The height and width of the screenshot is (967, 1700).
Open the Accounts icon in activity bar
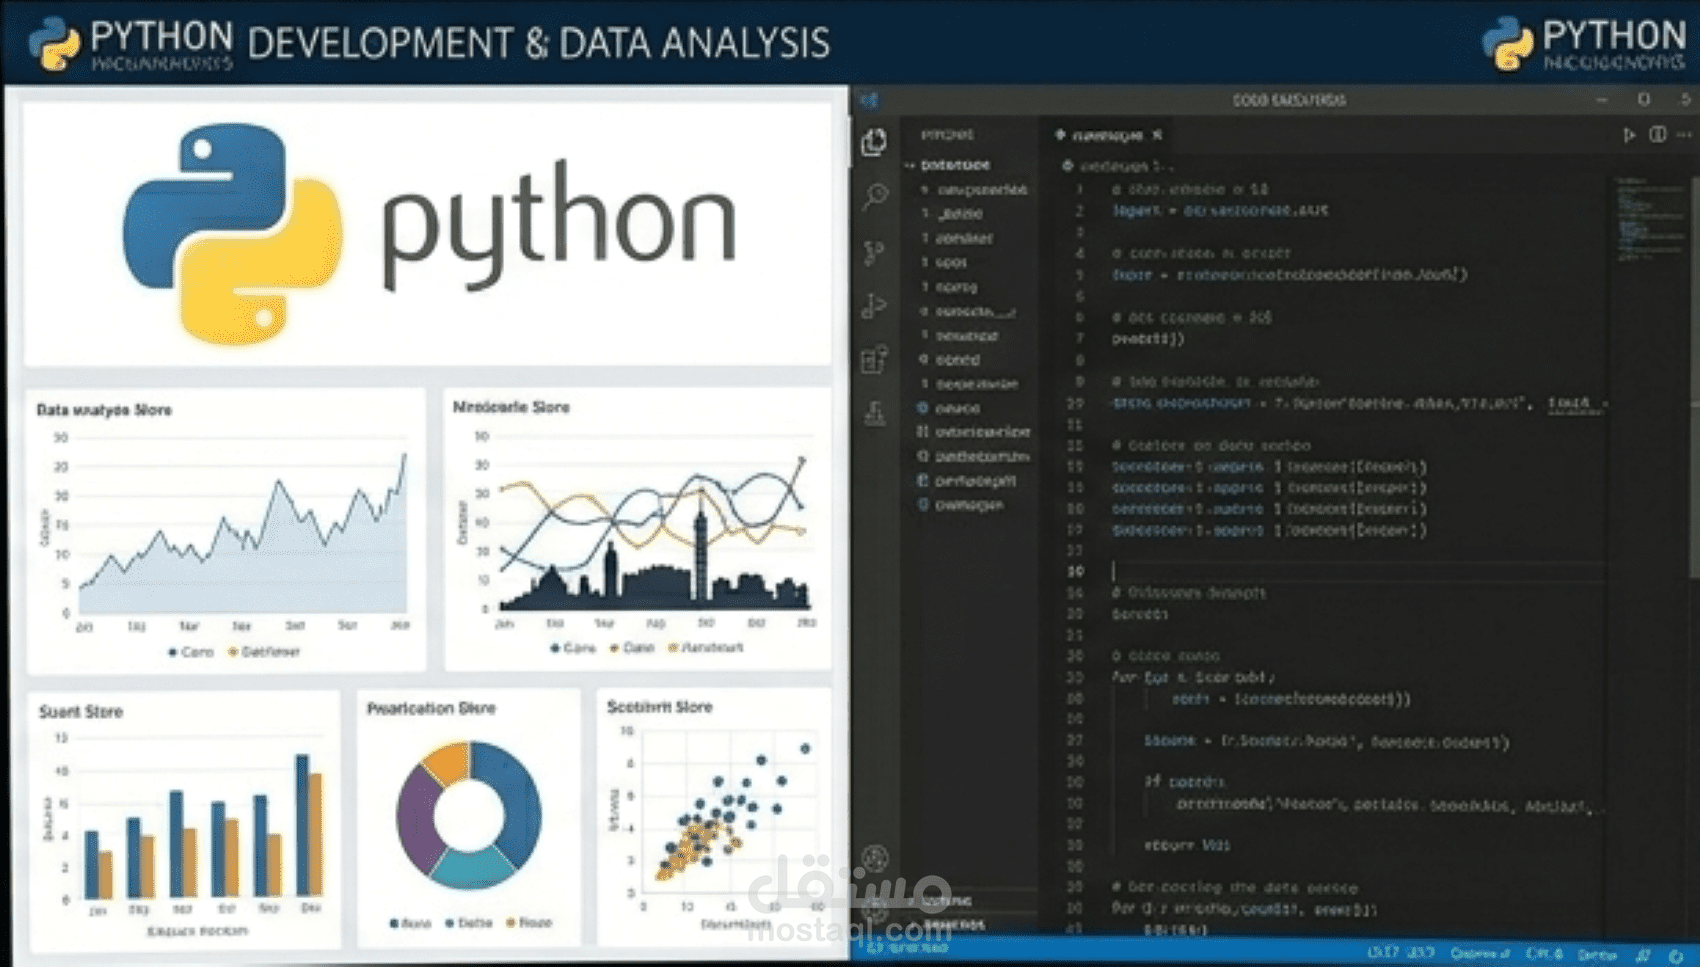(875, 858)
